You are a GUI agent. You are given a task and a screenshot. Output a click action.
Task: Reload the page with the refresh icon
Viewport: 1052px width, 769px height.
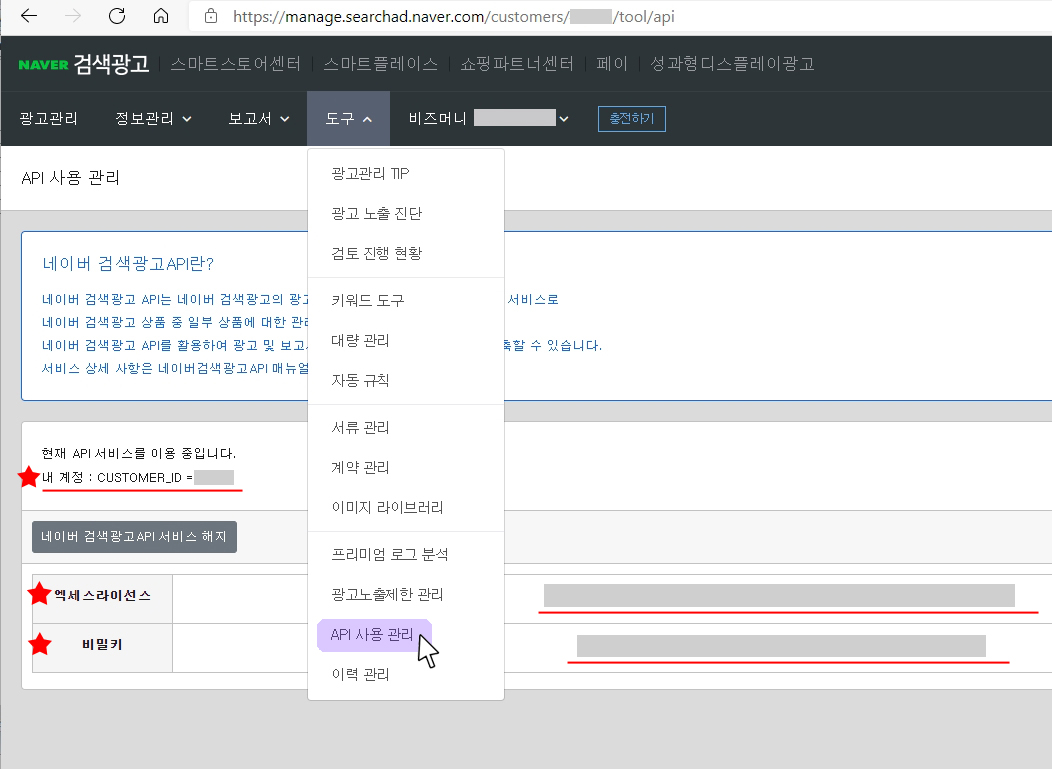point(117,16)
